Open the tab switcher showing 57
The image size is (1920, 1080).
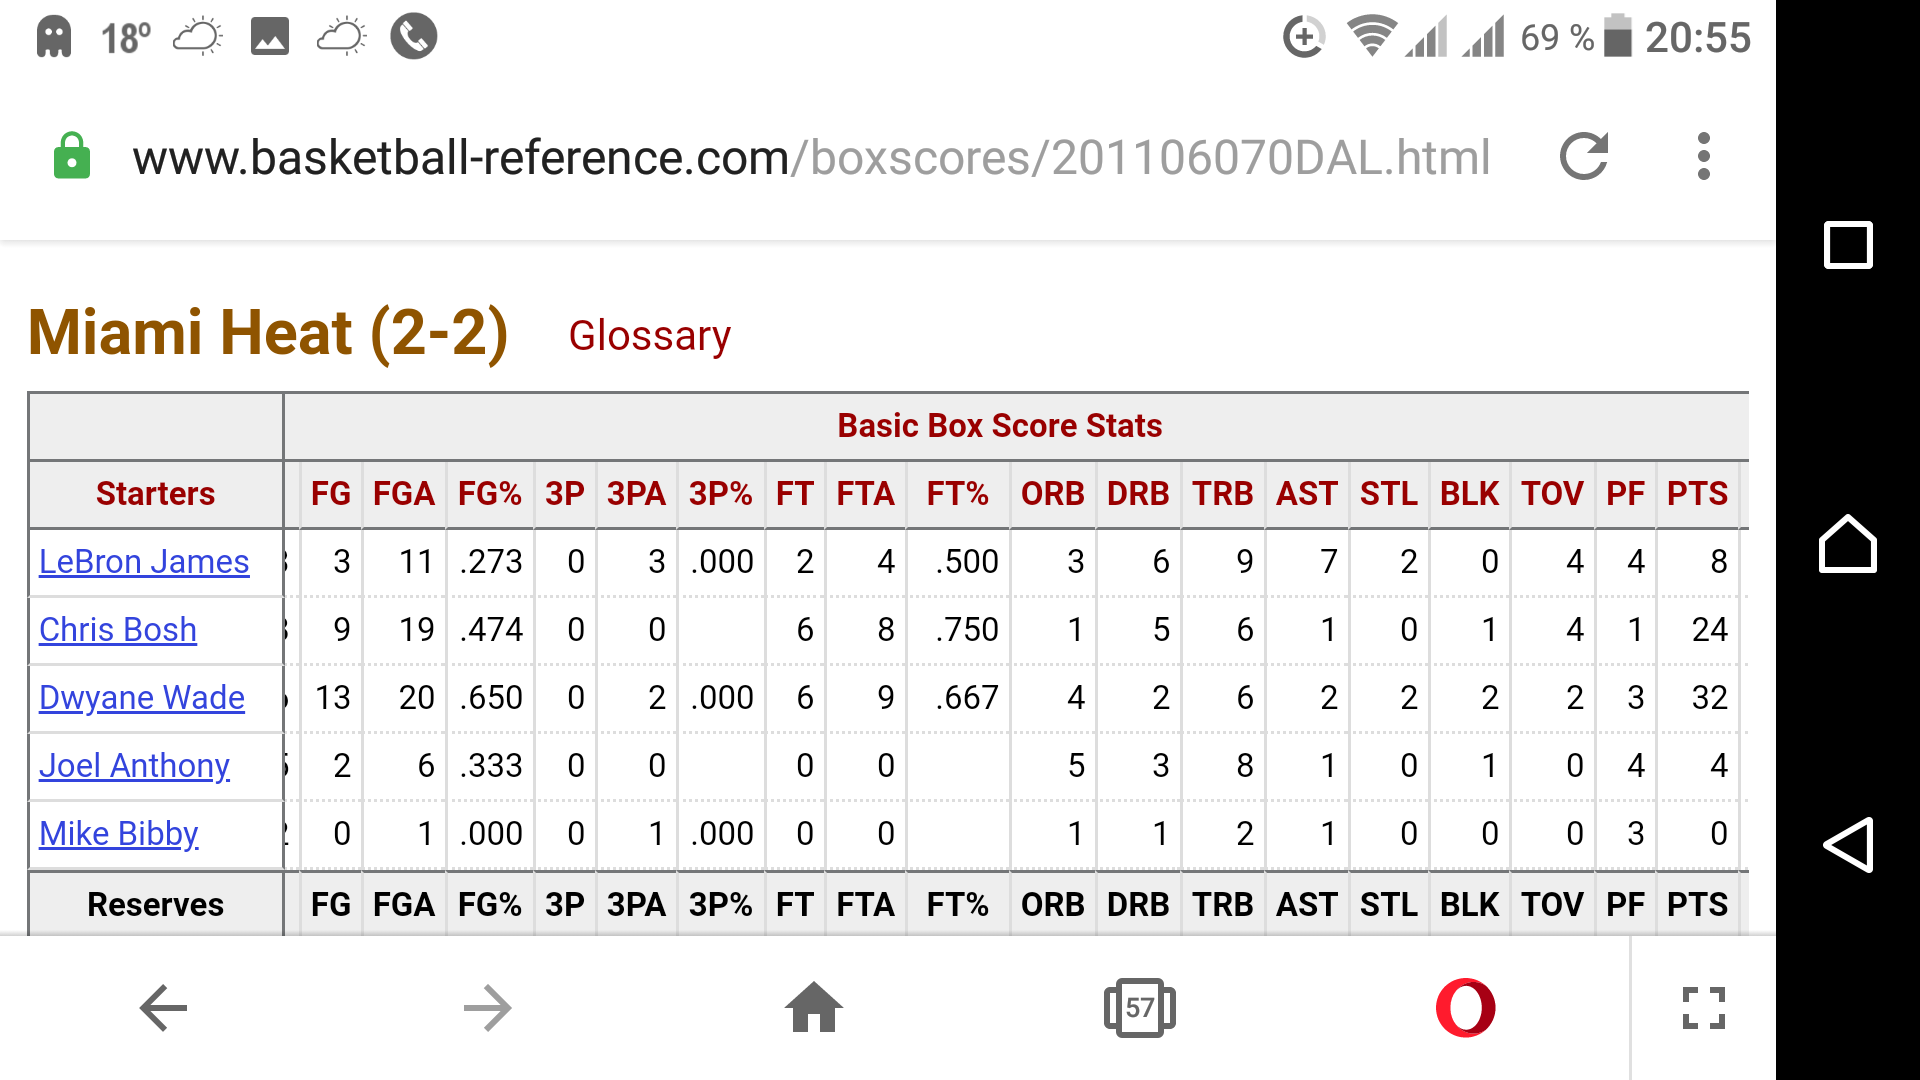(x=1139, y=1007)
